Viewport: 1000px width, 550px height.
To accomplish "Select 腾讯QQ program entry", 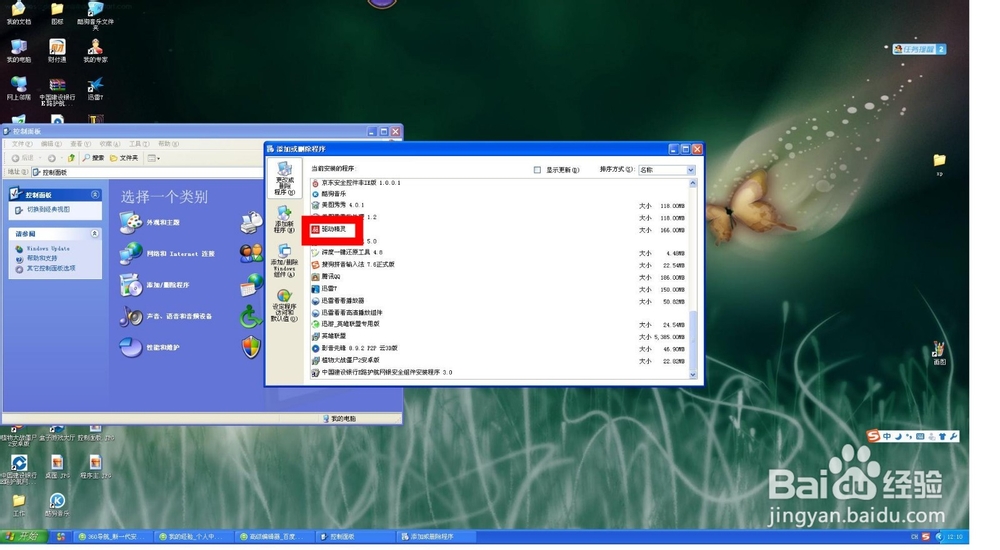I will [x=326, y=277].
